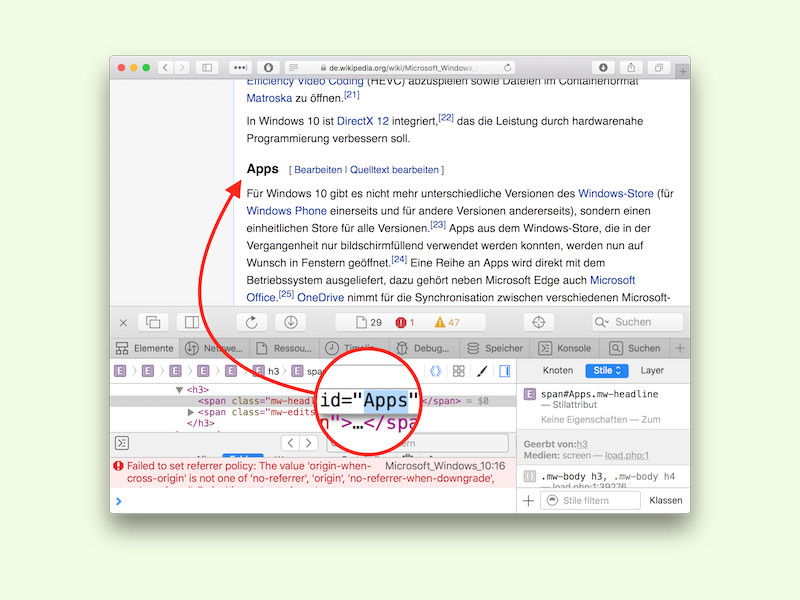Switch to Konsole tab

pos(565,348)
